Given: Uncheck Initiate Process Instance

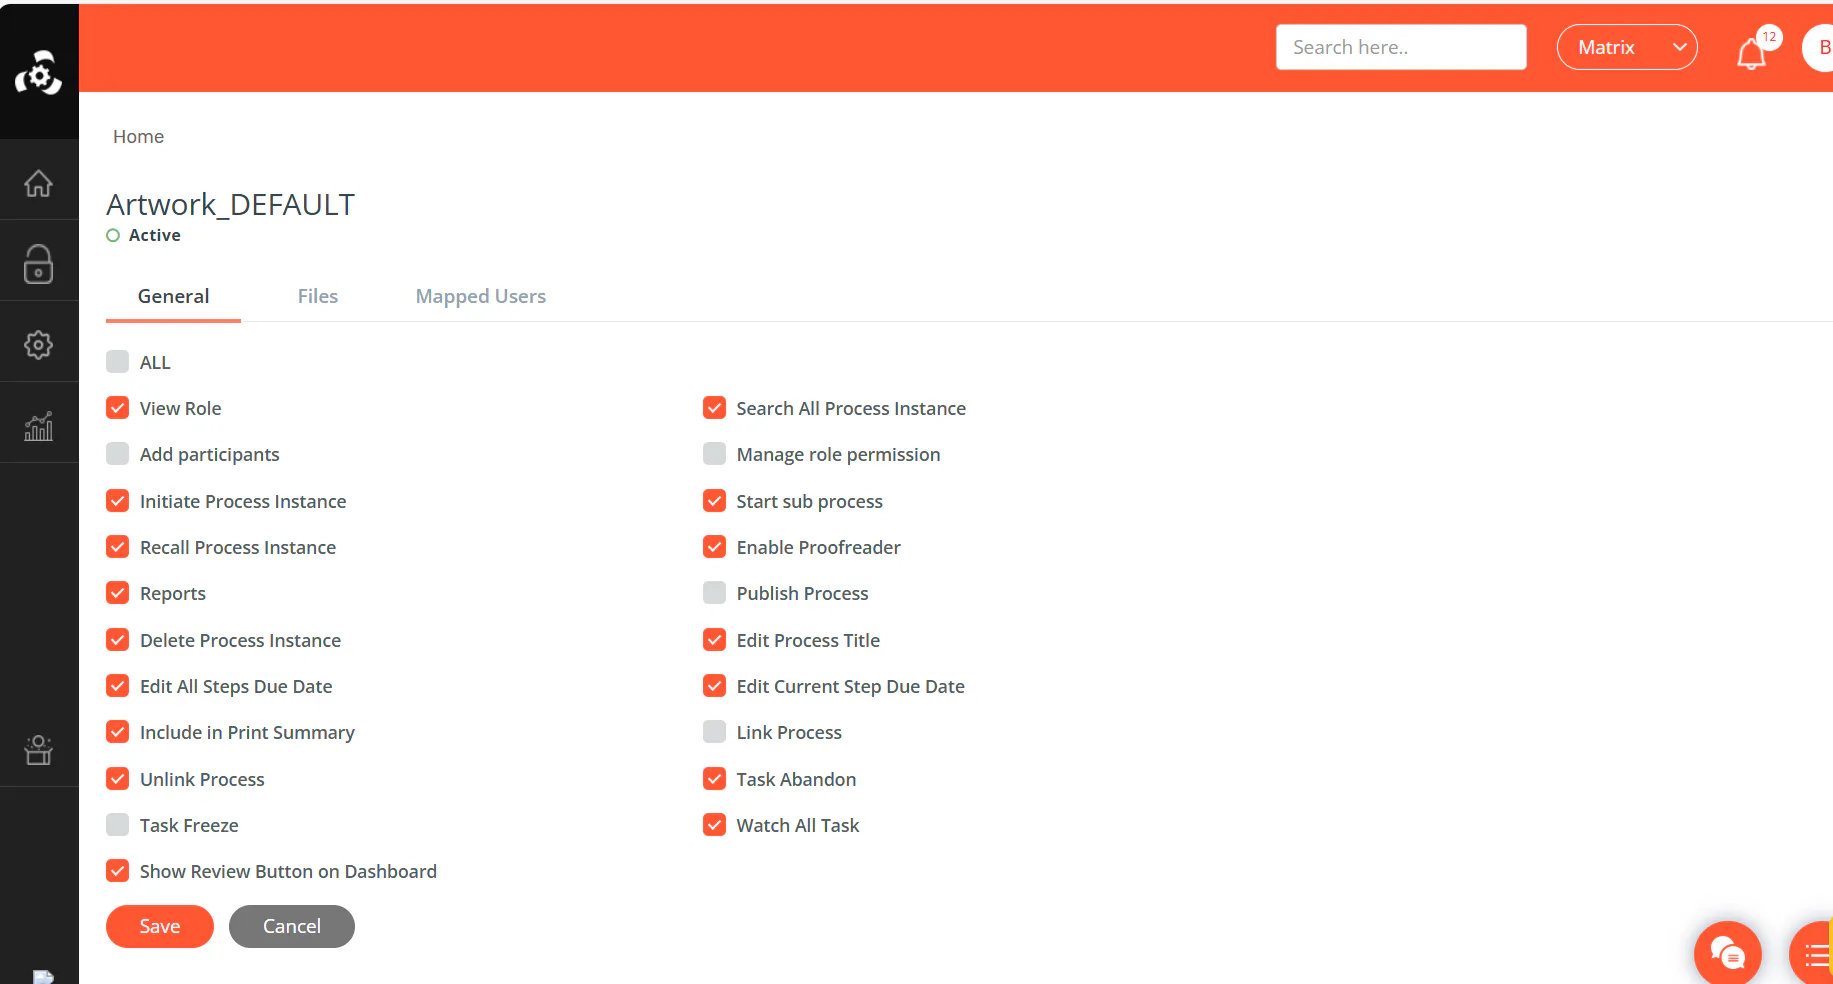Looking at the screenshot, I should coord(118,501).
